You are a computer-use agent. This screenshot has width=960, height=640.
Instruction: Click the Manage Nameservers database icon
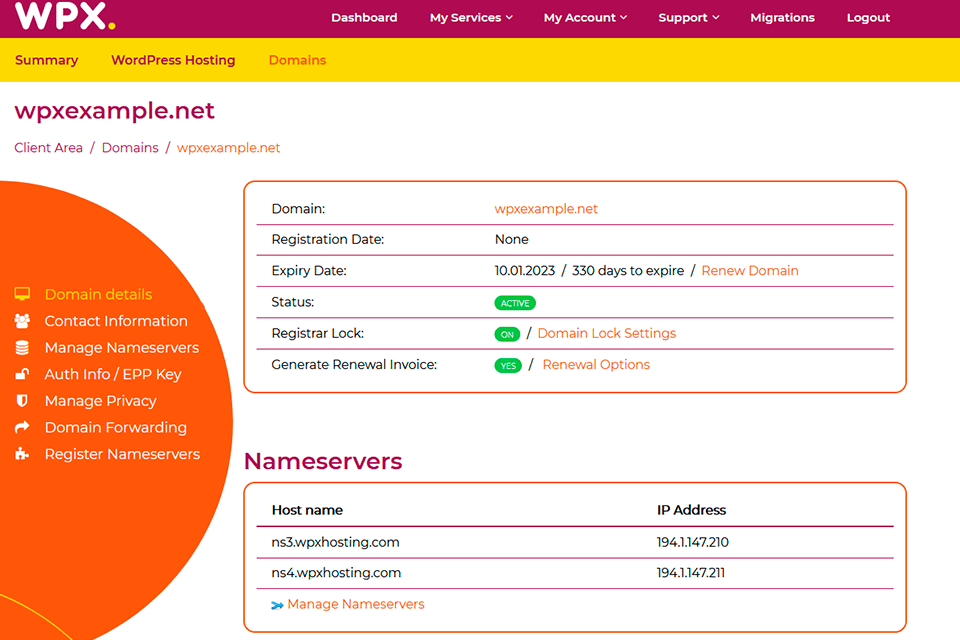pos(22,348)
